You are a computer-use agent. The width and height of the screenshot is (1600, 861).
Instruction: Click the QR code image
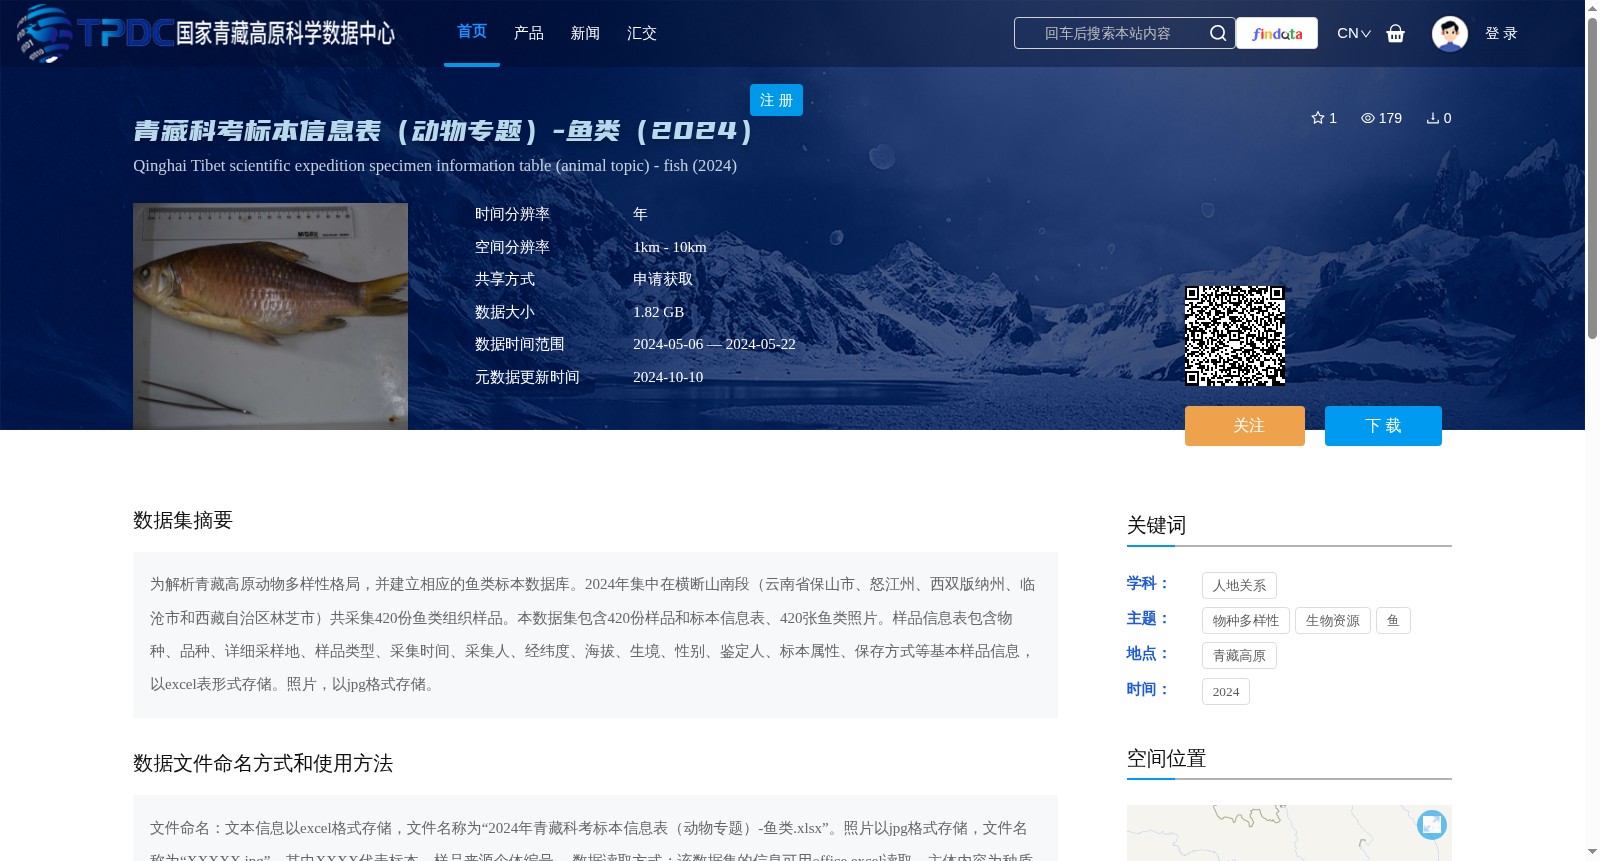pos(1235,336)
